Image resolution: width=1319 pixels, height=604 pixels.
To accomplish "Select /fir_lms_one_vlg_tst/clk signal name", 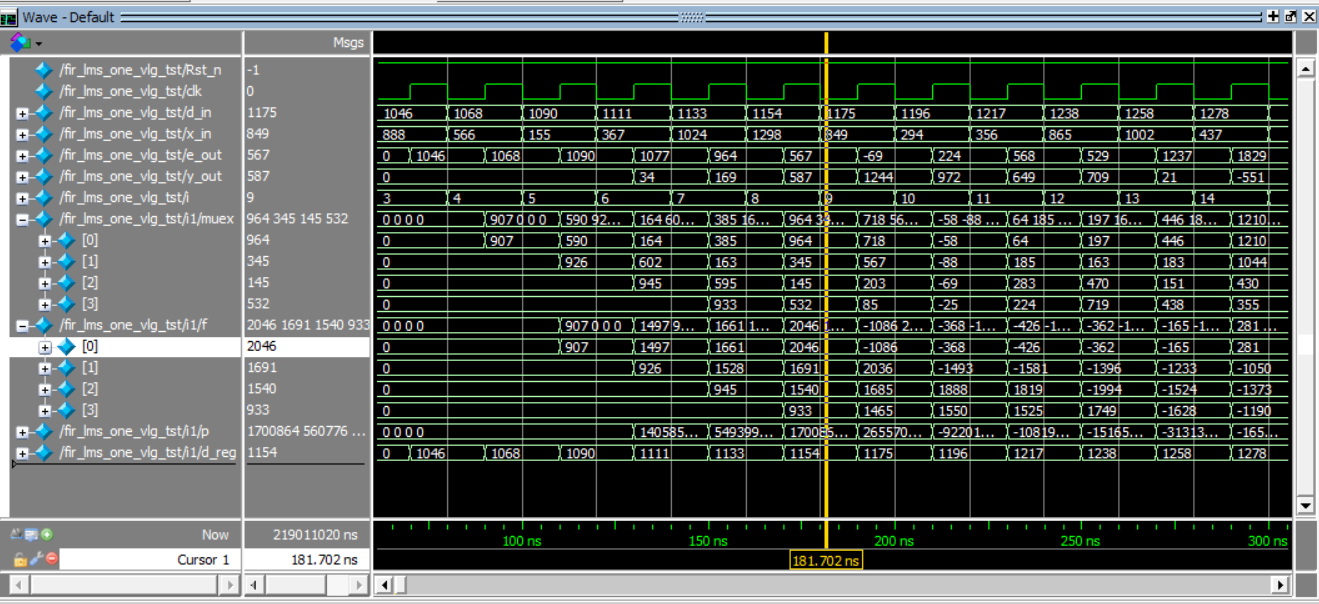I will (131, 91).
